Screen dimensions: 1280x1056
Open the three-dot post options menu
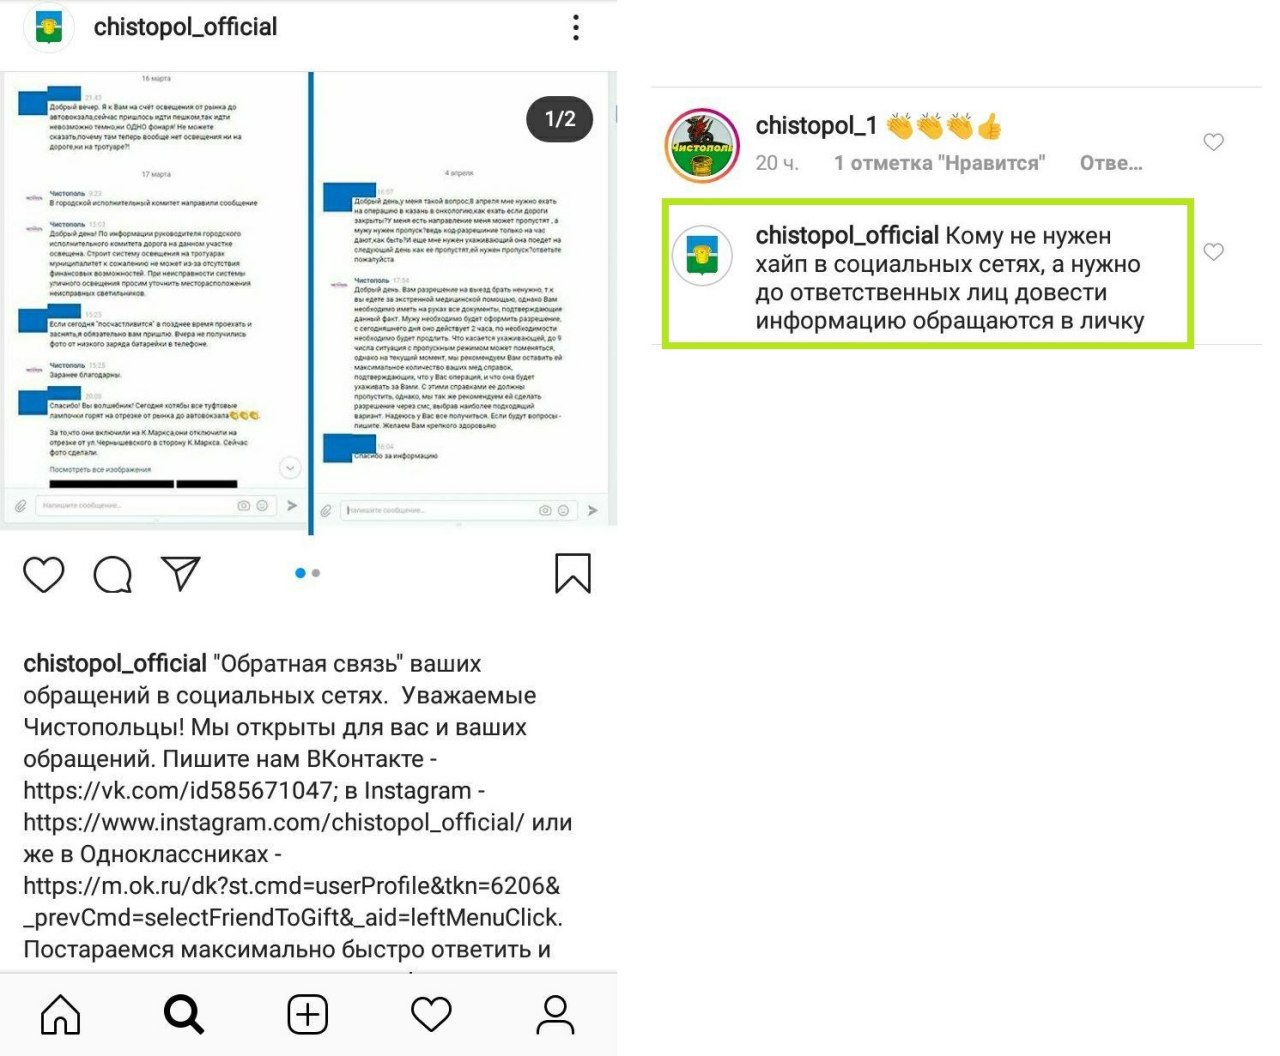click(576, 28)
